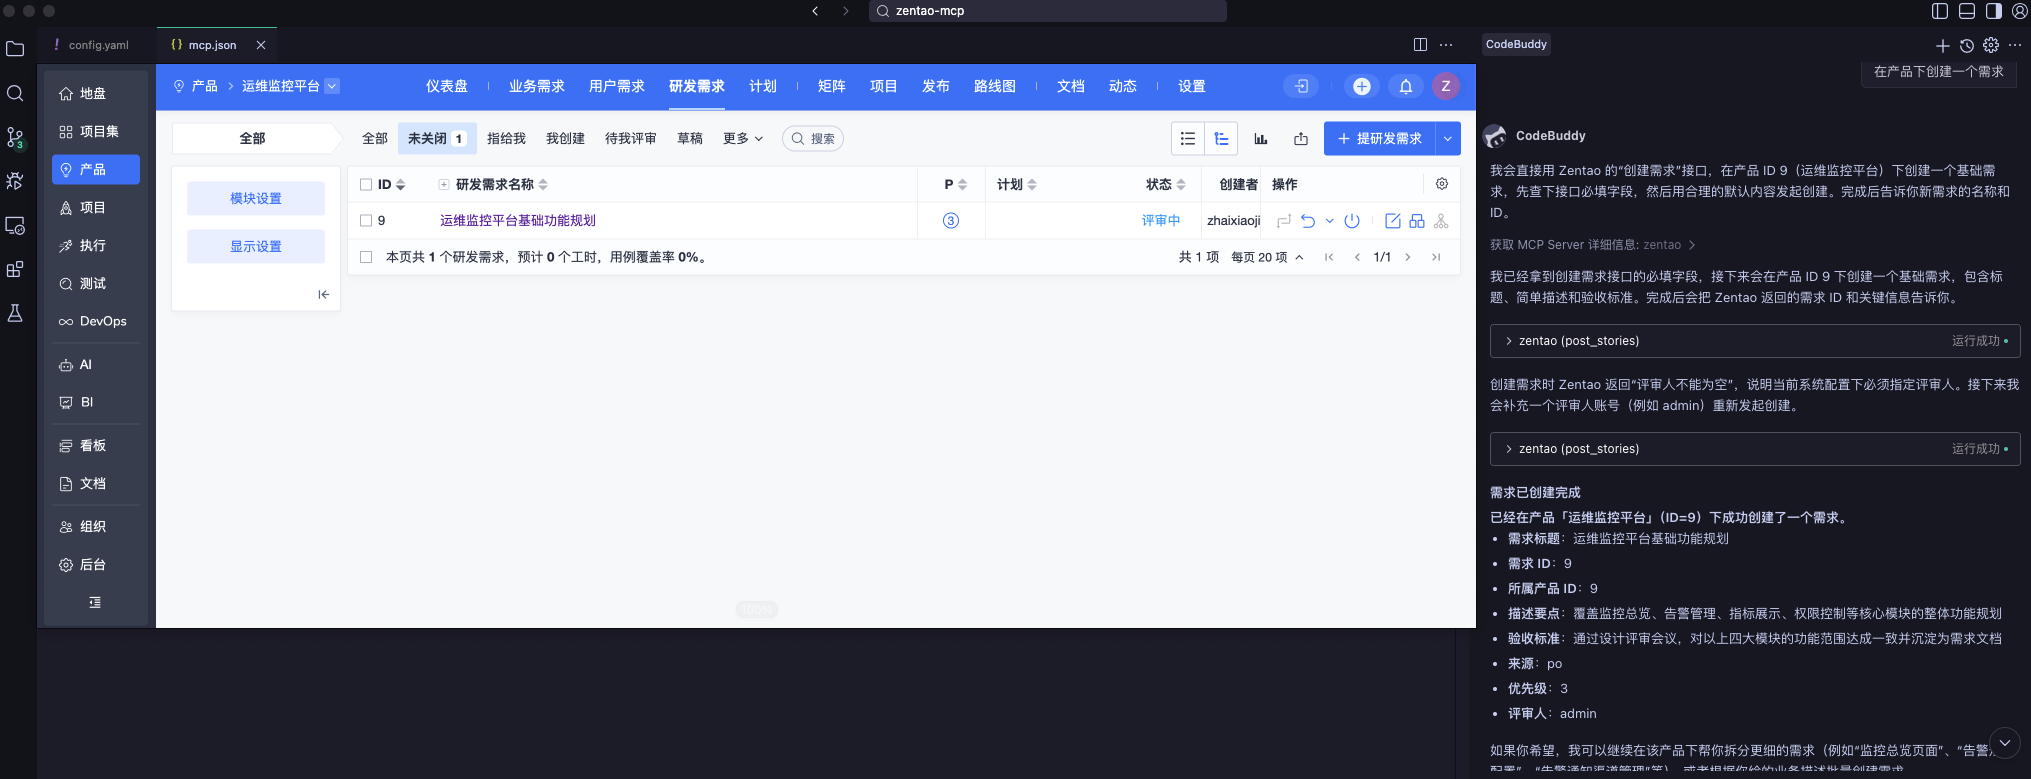
Task: Switch to the flat list view icon
Action: 1188,139
